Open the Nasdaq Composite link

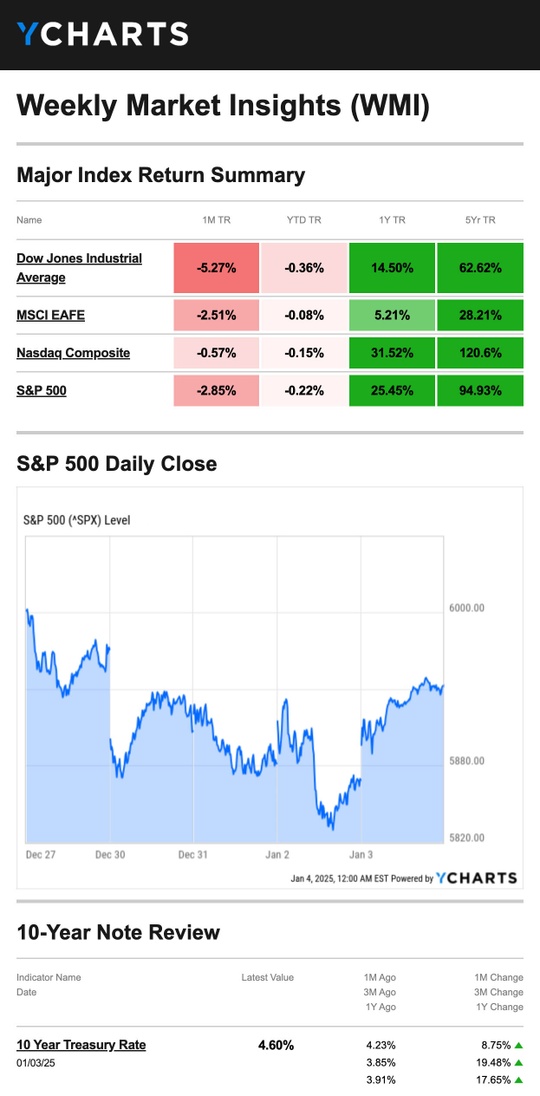tap(73, 353)
